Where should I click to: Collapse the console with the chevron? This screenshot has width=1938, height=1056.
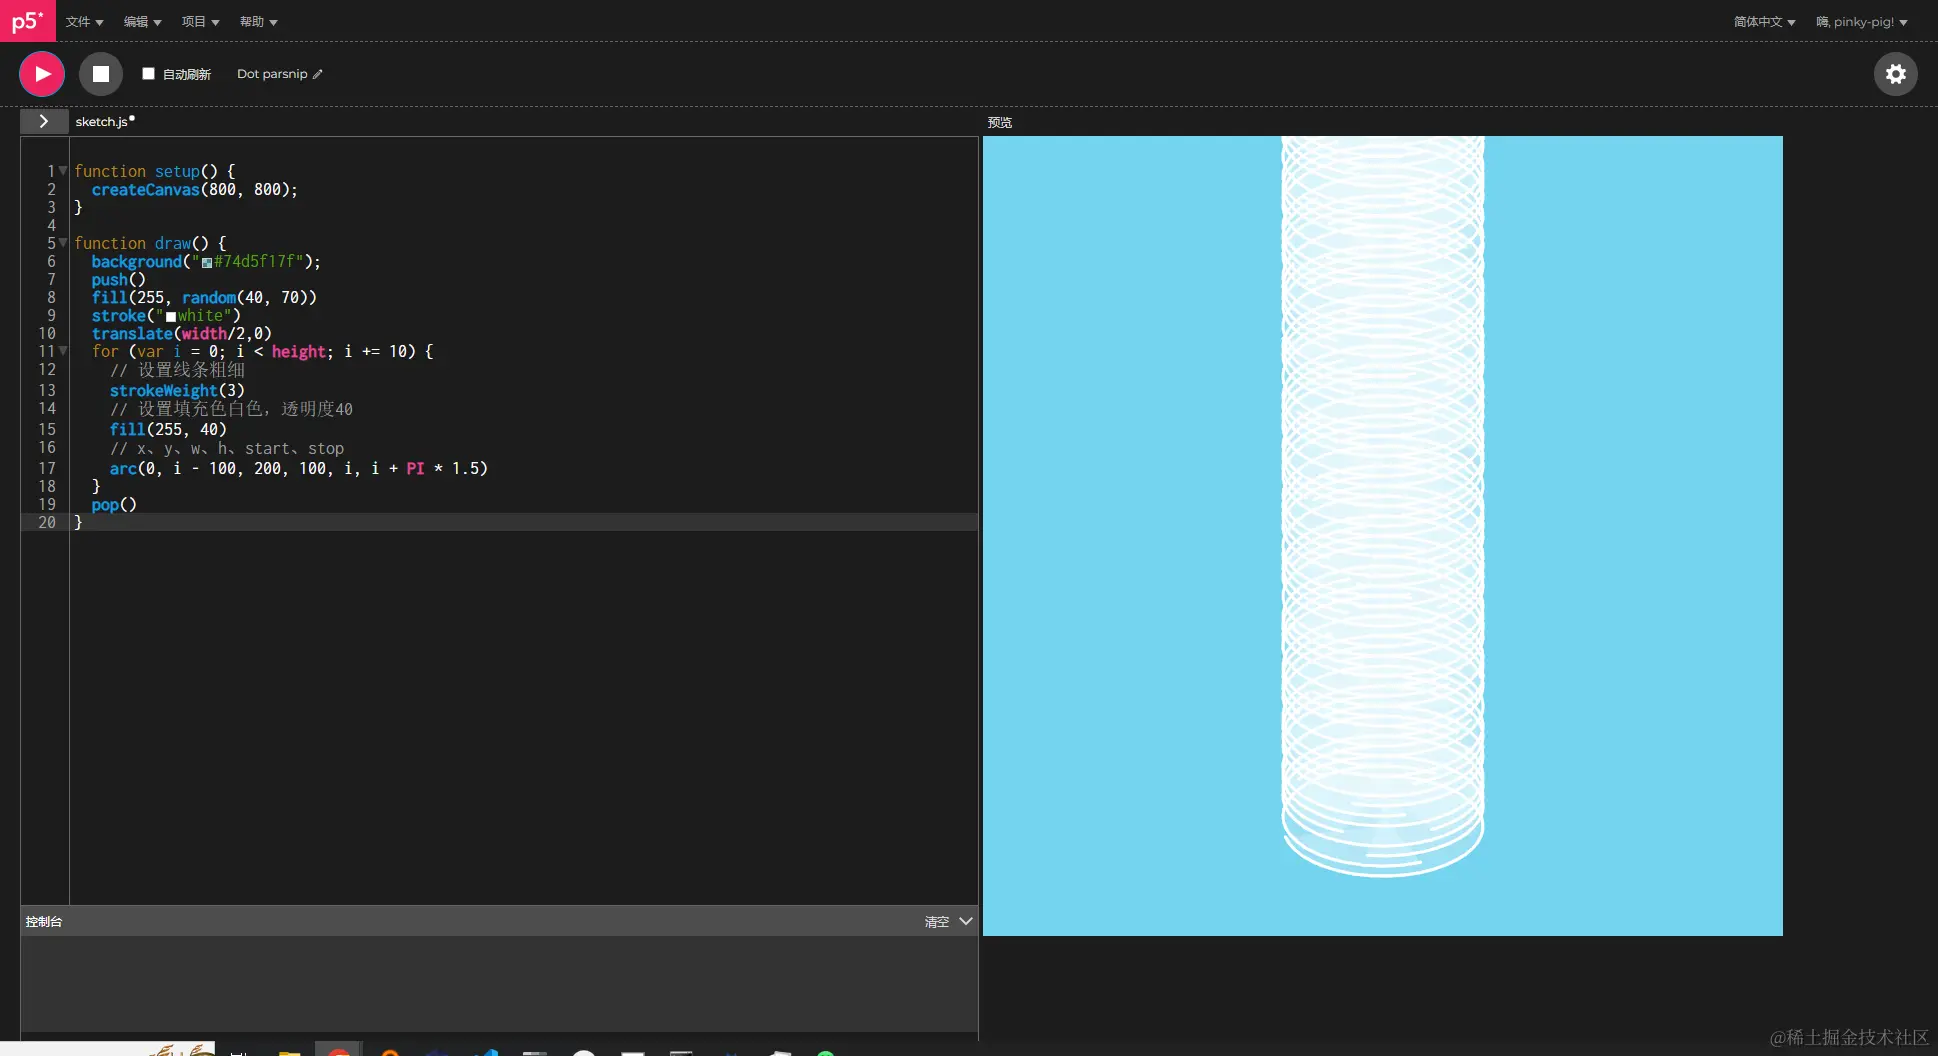pyautogui.click(x=964, y=921)
